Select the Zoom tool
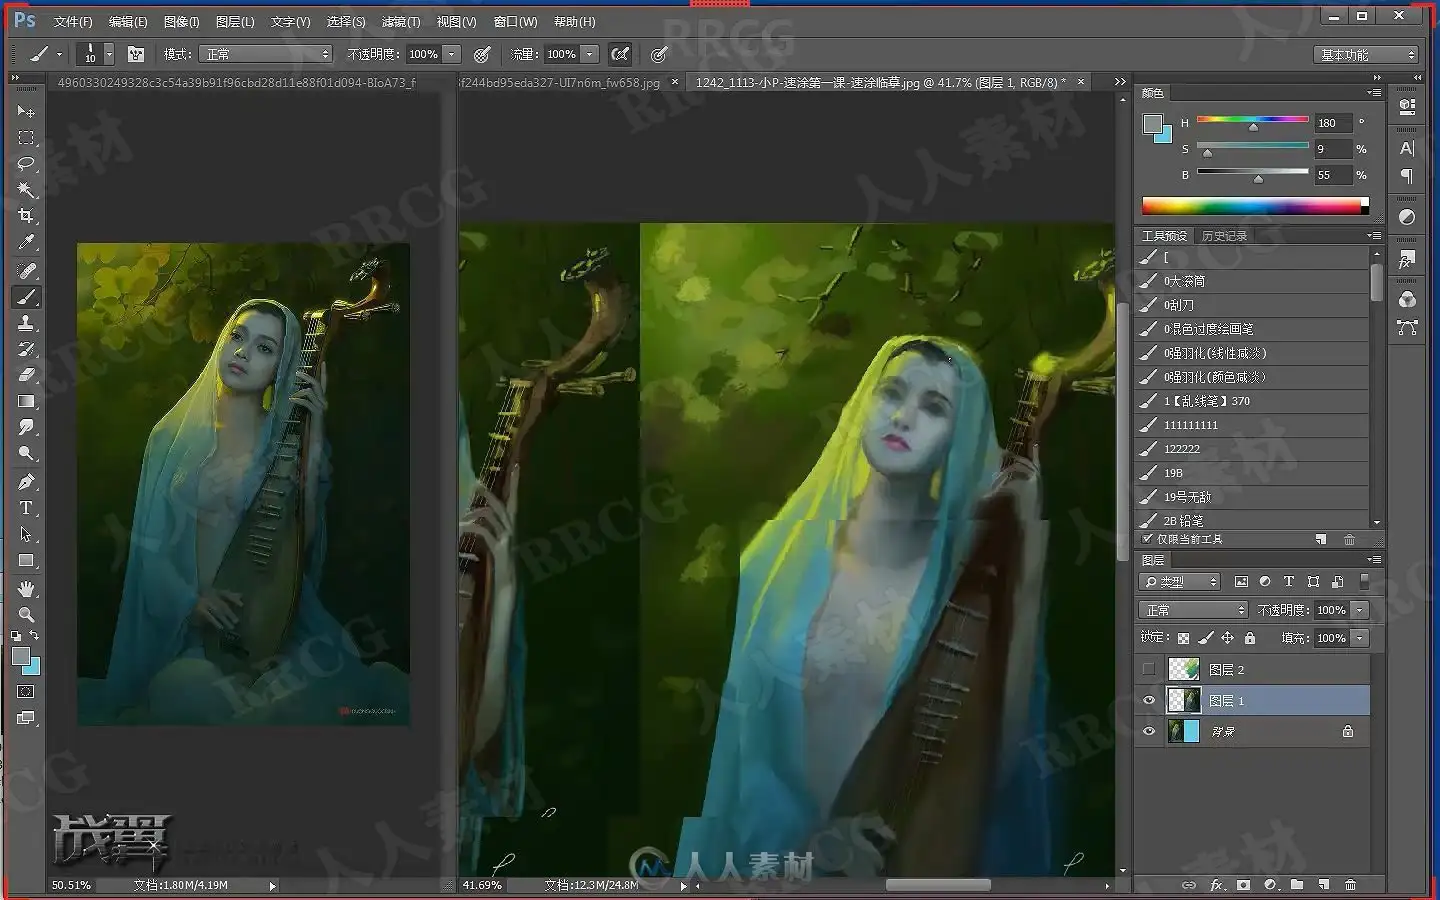This screenshot has height=900, width=1440. pos(26,614)
